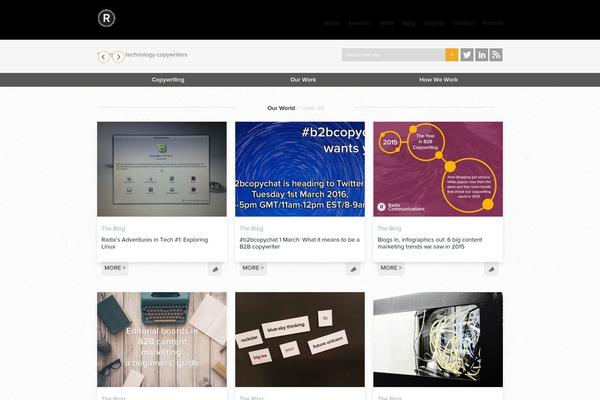The width and height of the screenshot is (600, 400).
Task: Click the pen icon under content marketing trends card
Action: 491,269
